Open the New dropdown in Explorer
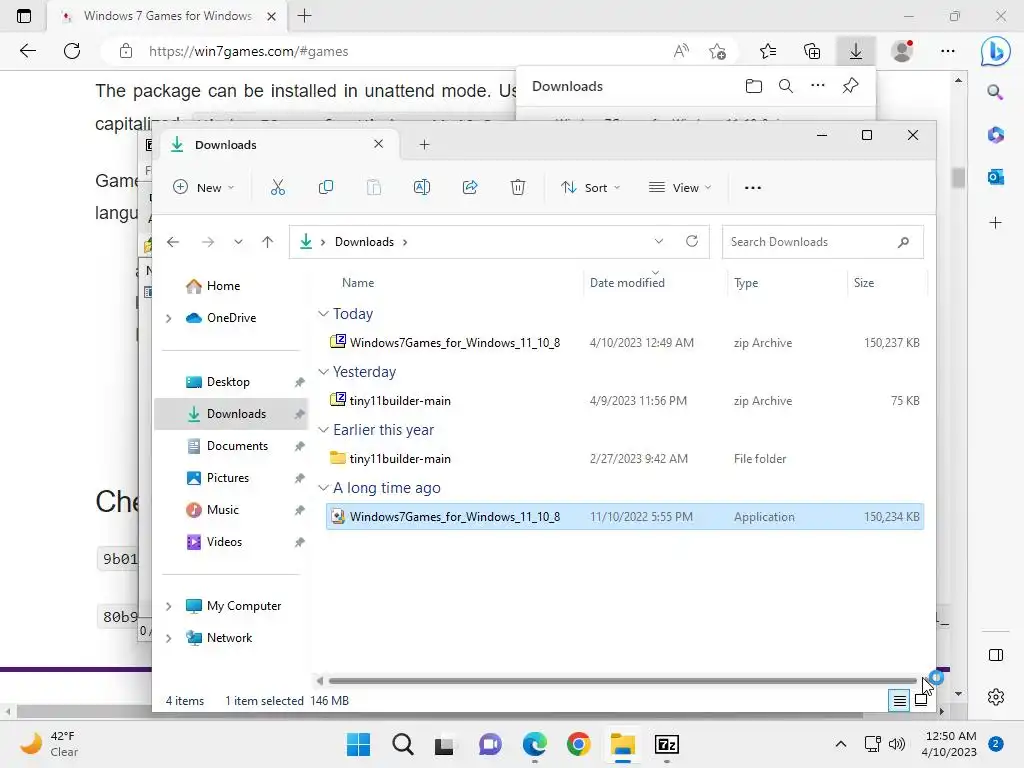This screenshot has width=1024, height=768. [203, 187]
